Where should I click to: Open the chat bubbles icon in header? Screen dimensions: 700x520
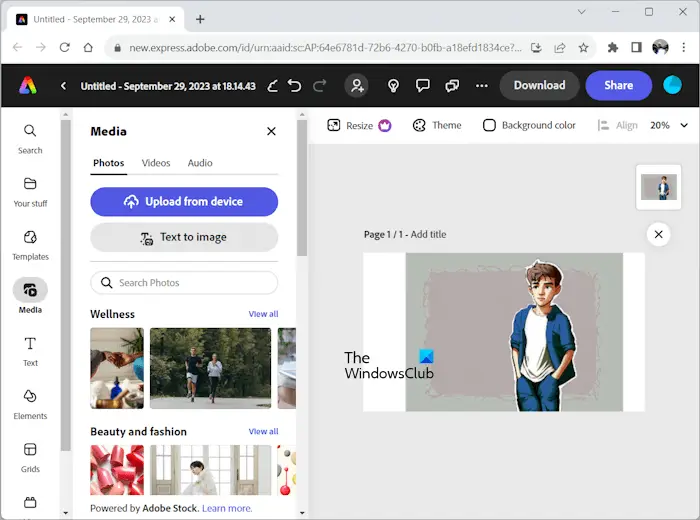452,85
